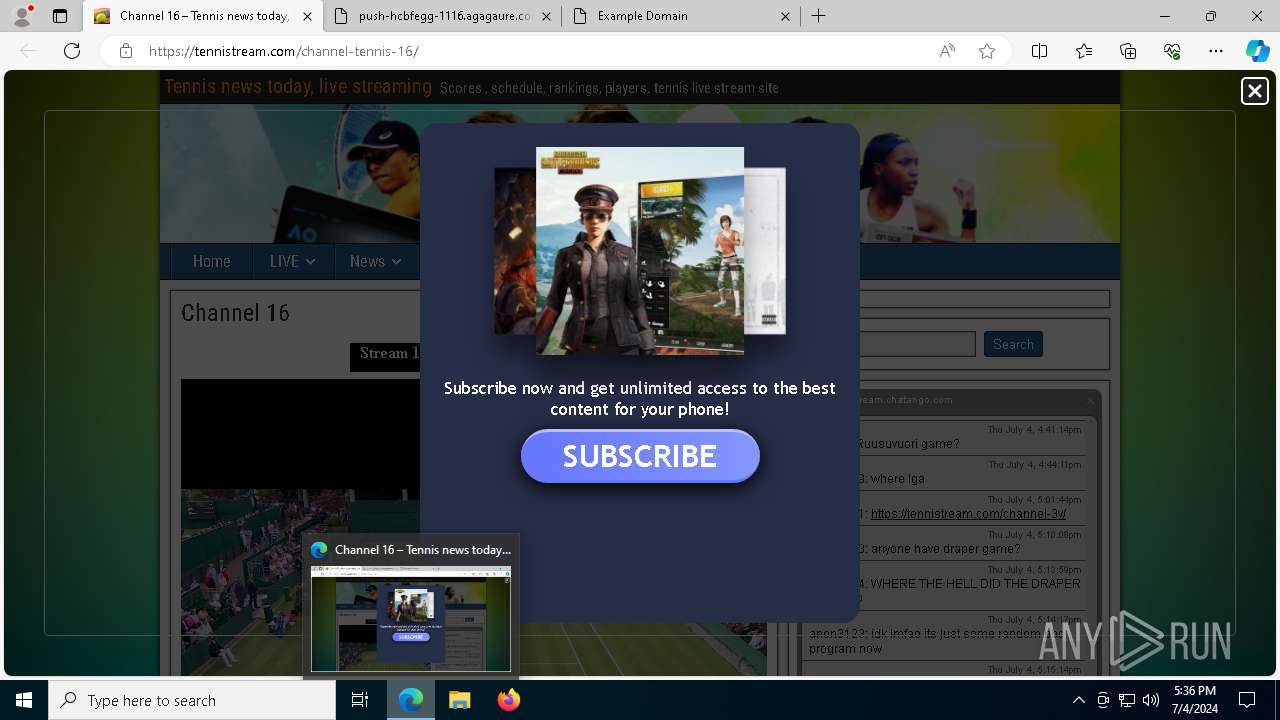Launch Firefox from the taskbar

point(508,700)
